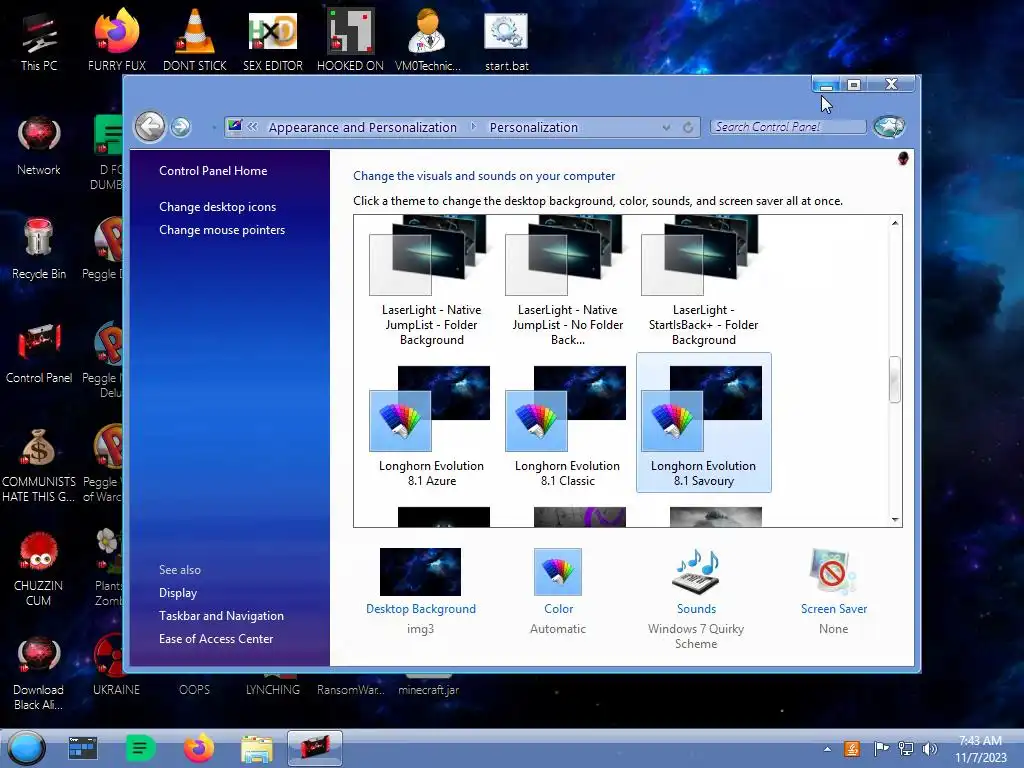Open Display under See also

pos(178,593)
